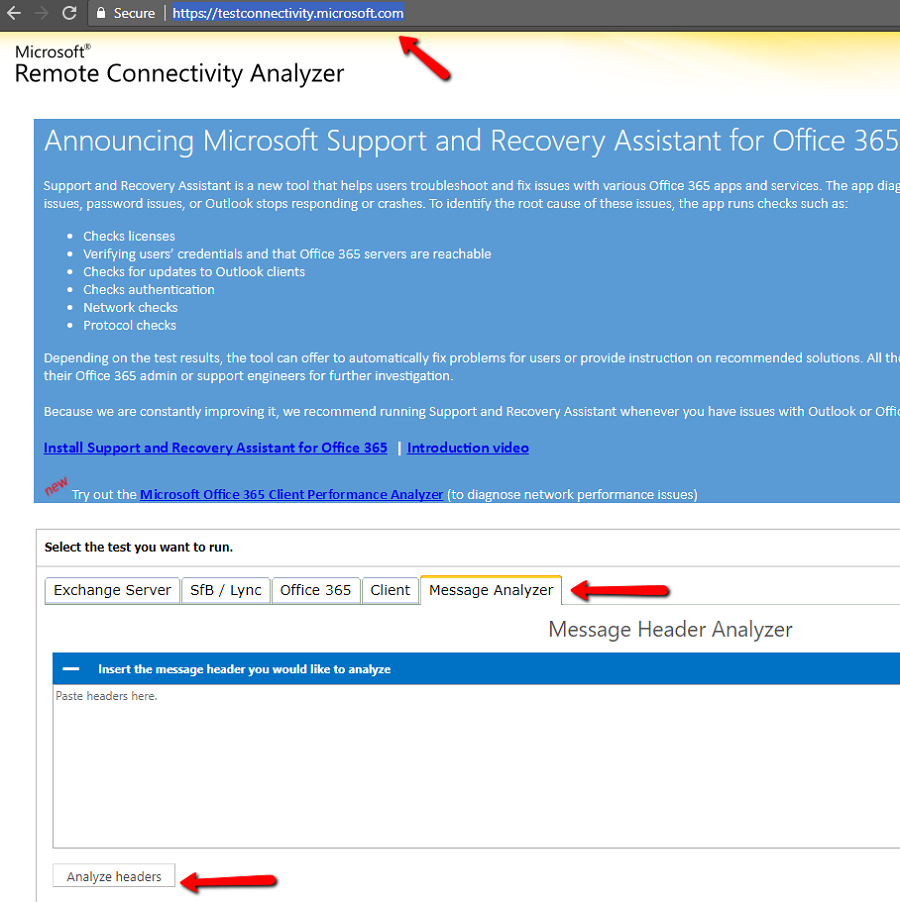Click the 'Checks licenses' bullet text
Screen dimensions: 900x902
tap(129, 236)
